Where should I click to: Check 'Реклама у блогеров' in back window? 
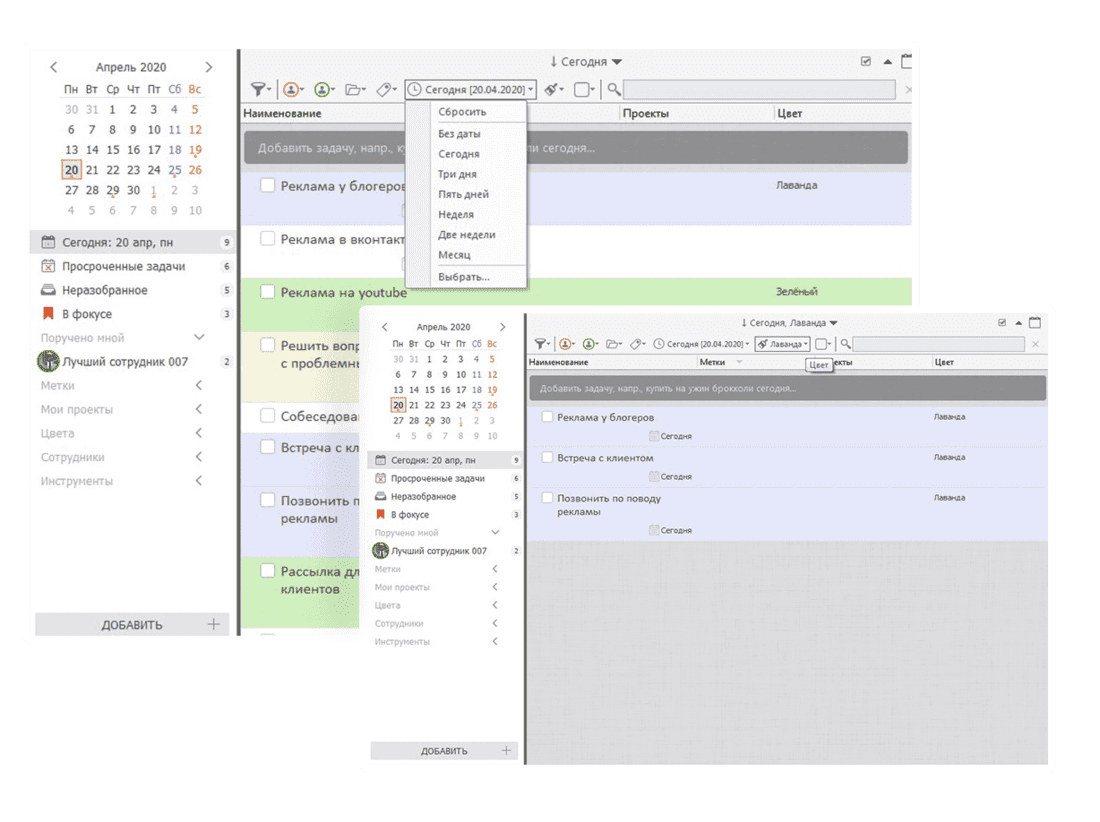[267, 185]
